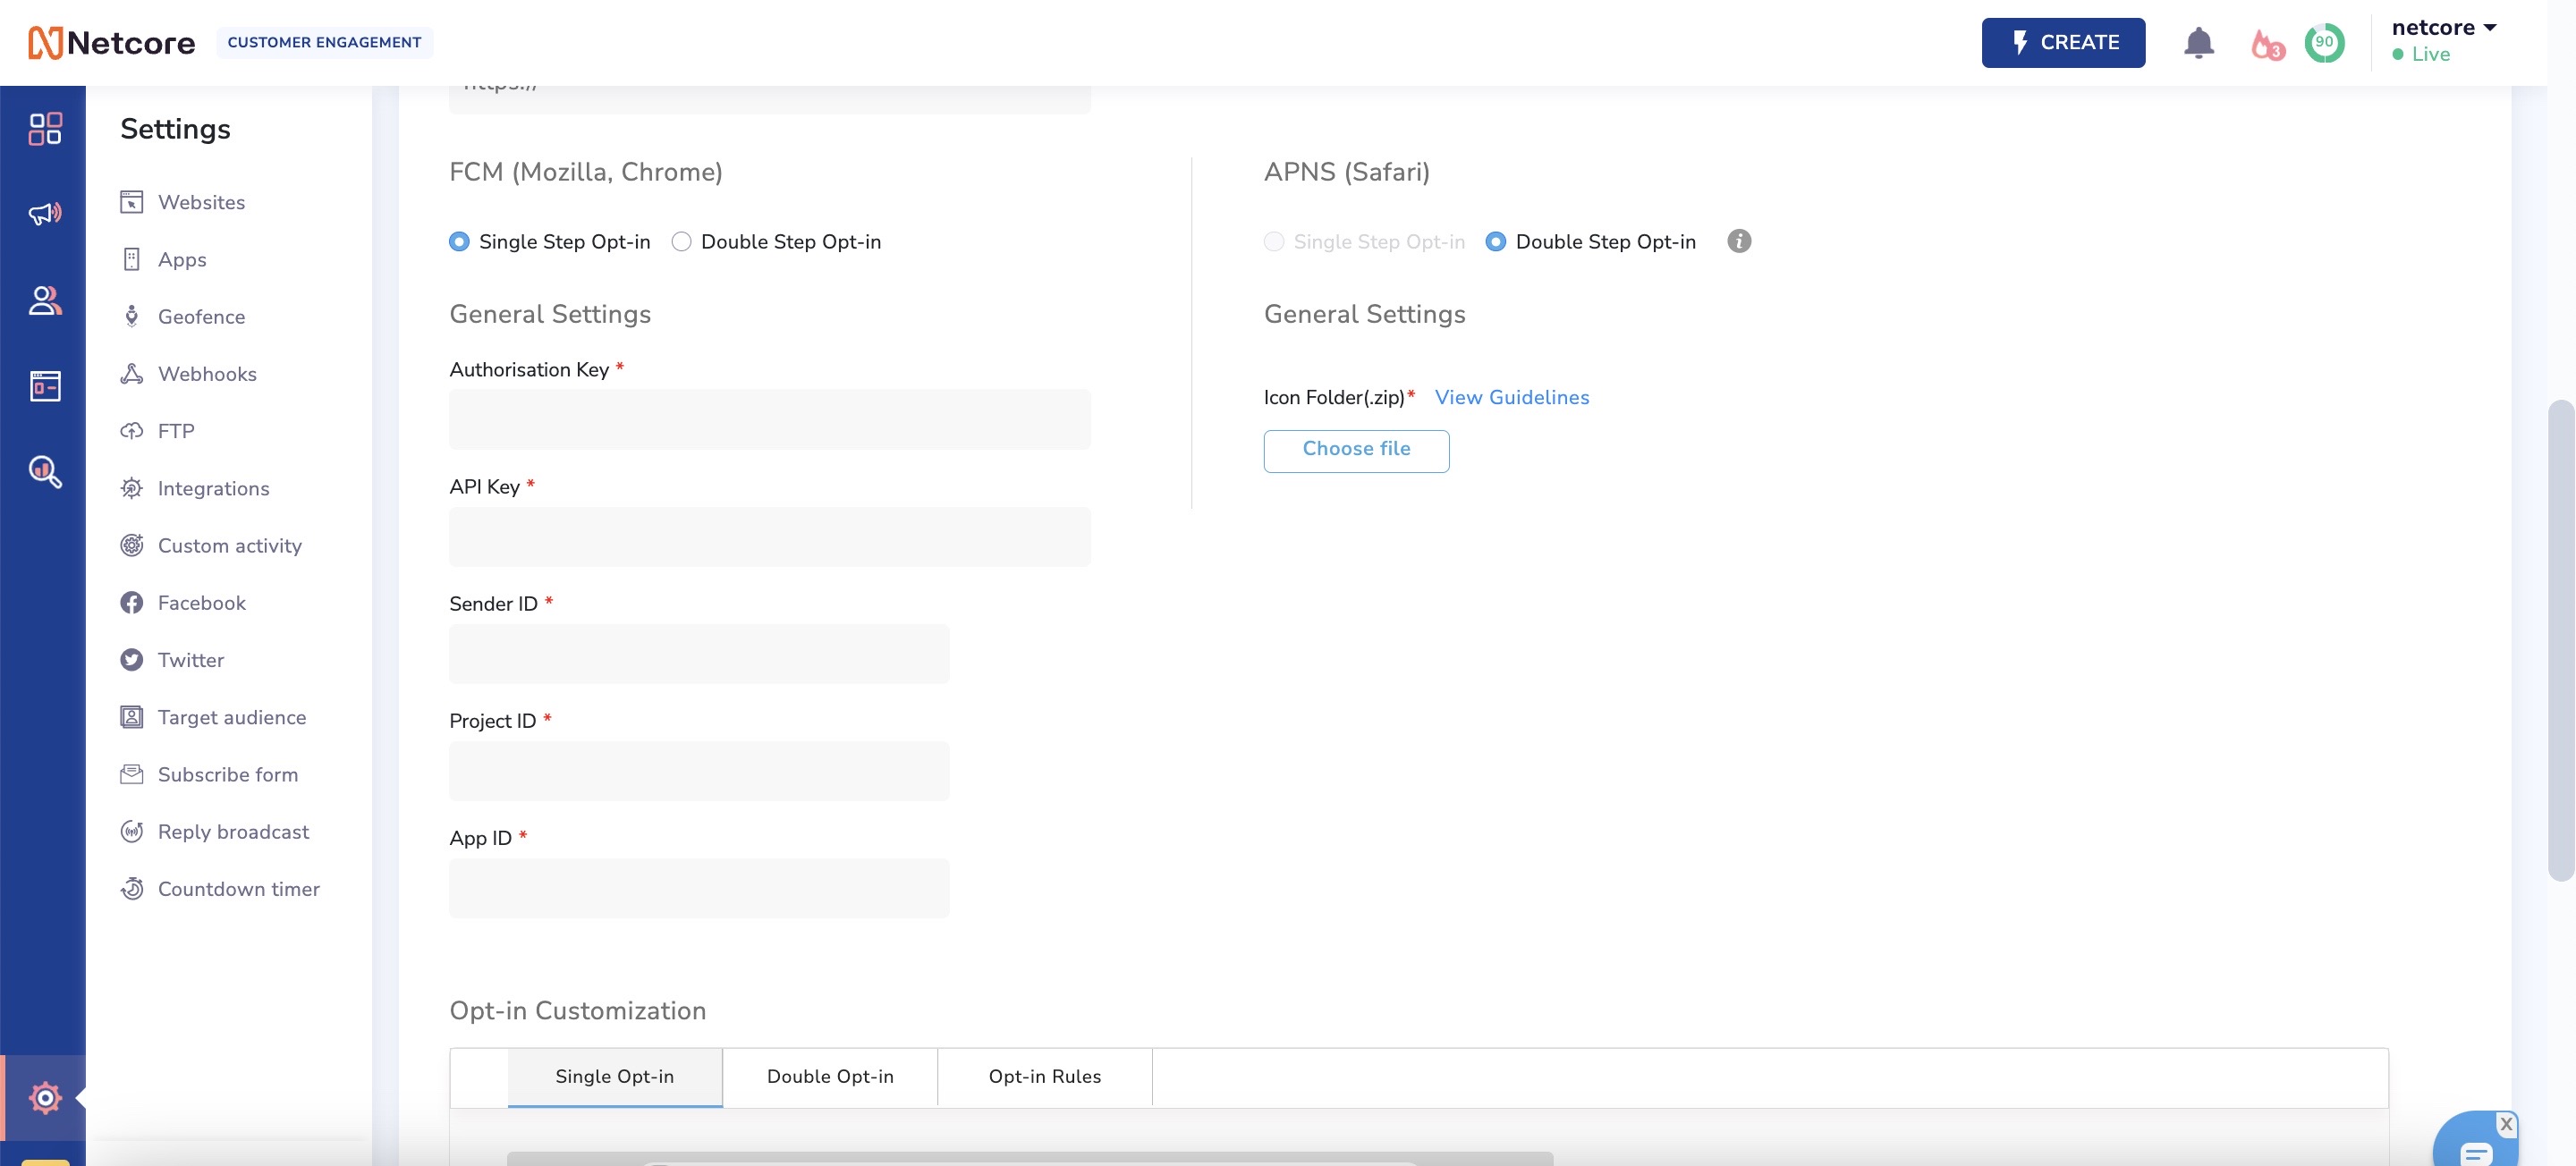Open the dashboard grid icon in sidebar

point(44,128)
